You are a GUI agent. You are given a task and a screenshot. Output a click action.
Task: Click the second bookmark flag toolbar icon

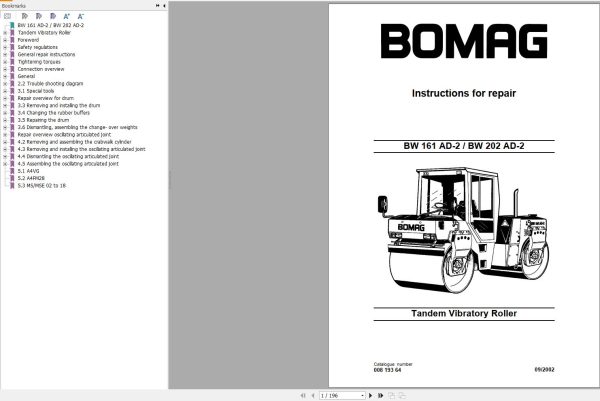pyautogui.click(x=39, y=16)
